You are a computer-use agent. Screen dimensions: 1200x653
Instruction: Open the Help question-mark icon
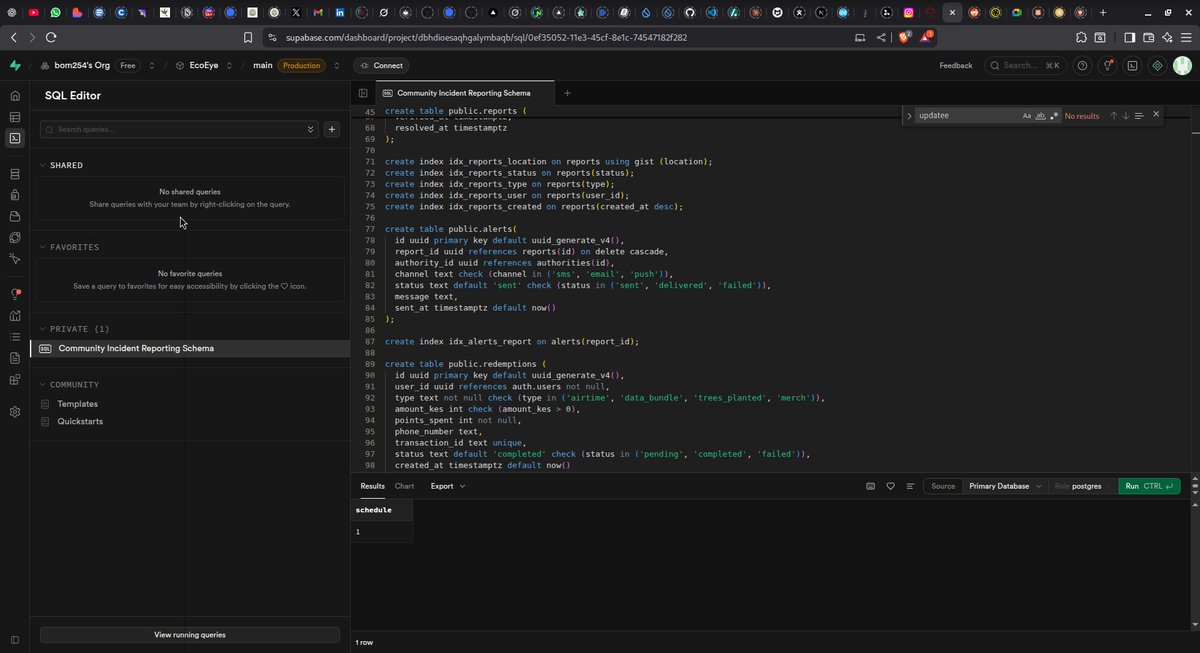[x=1082, y=65]
